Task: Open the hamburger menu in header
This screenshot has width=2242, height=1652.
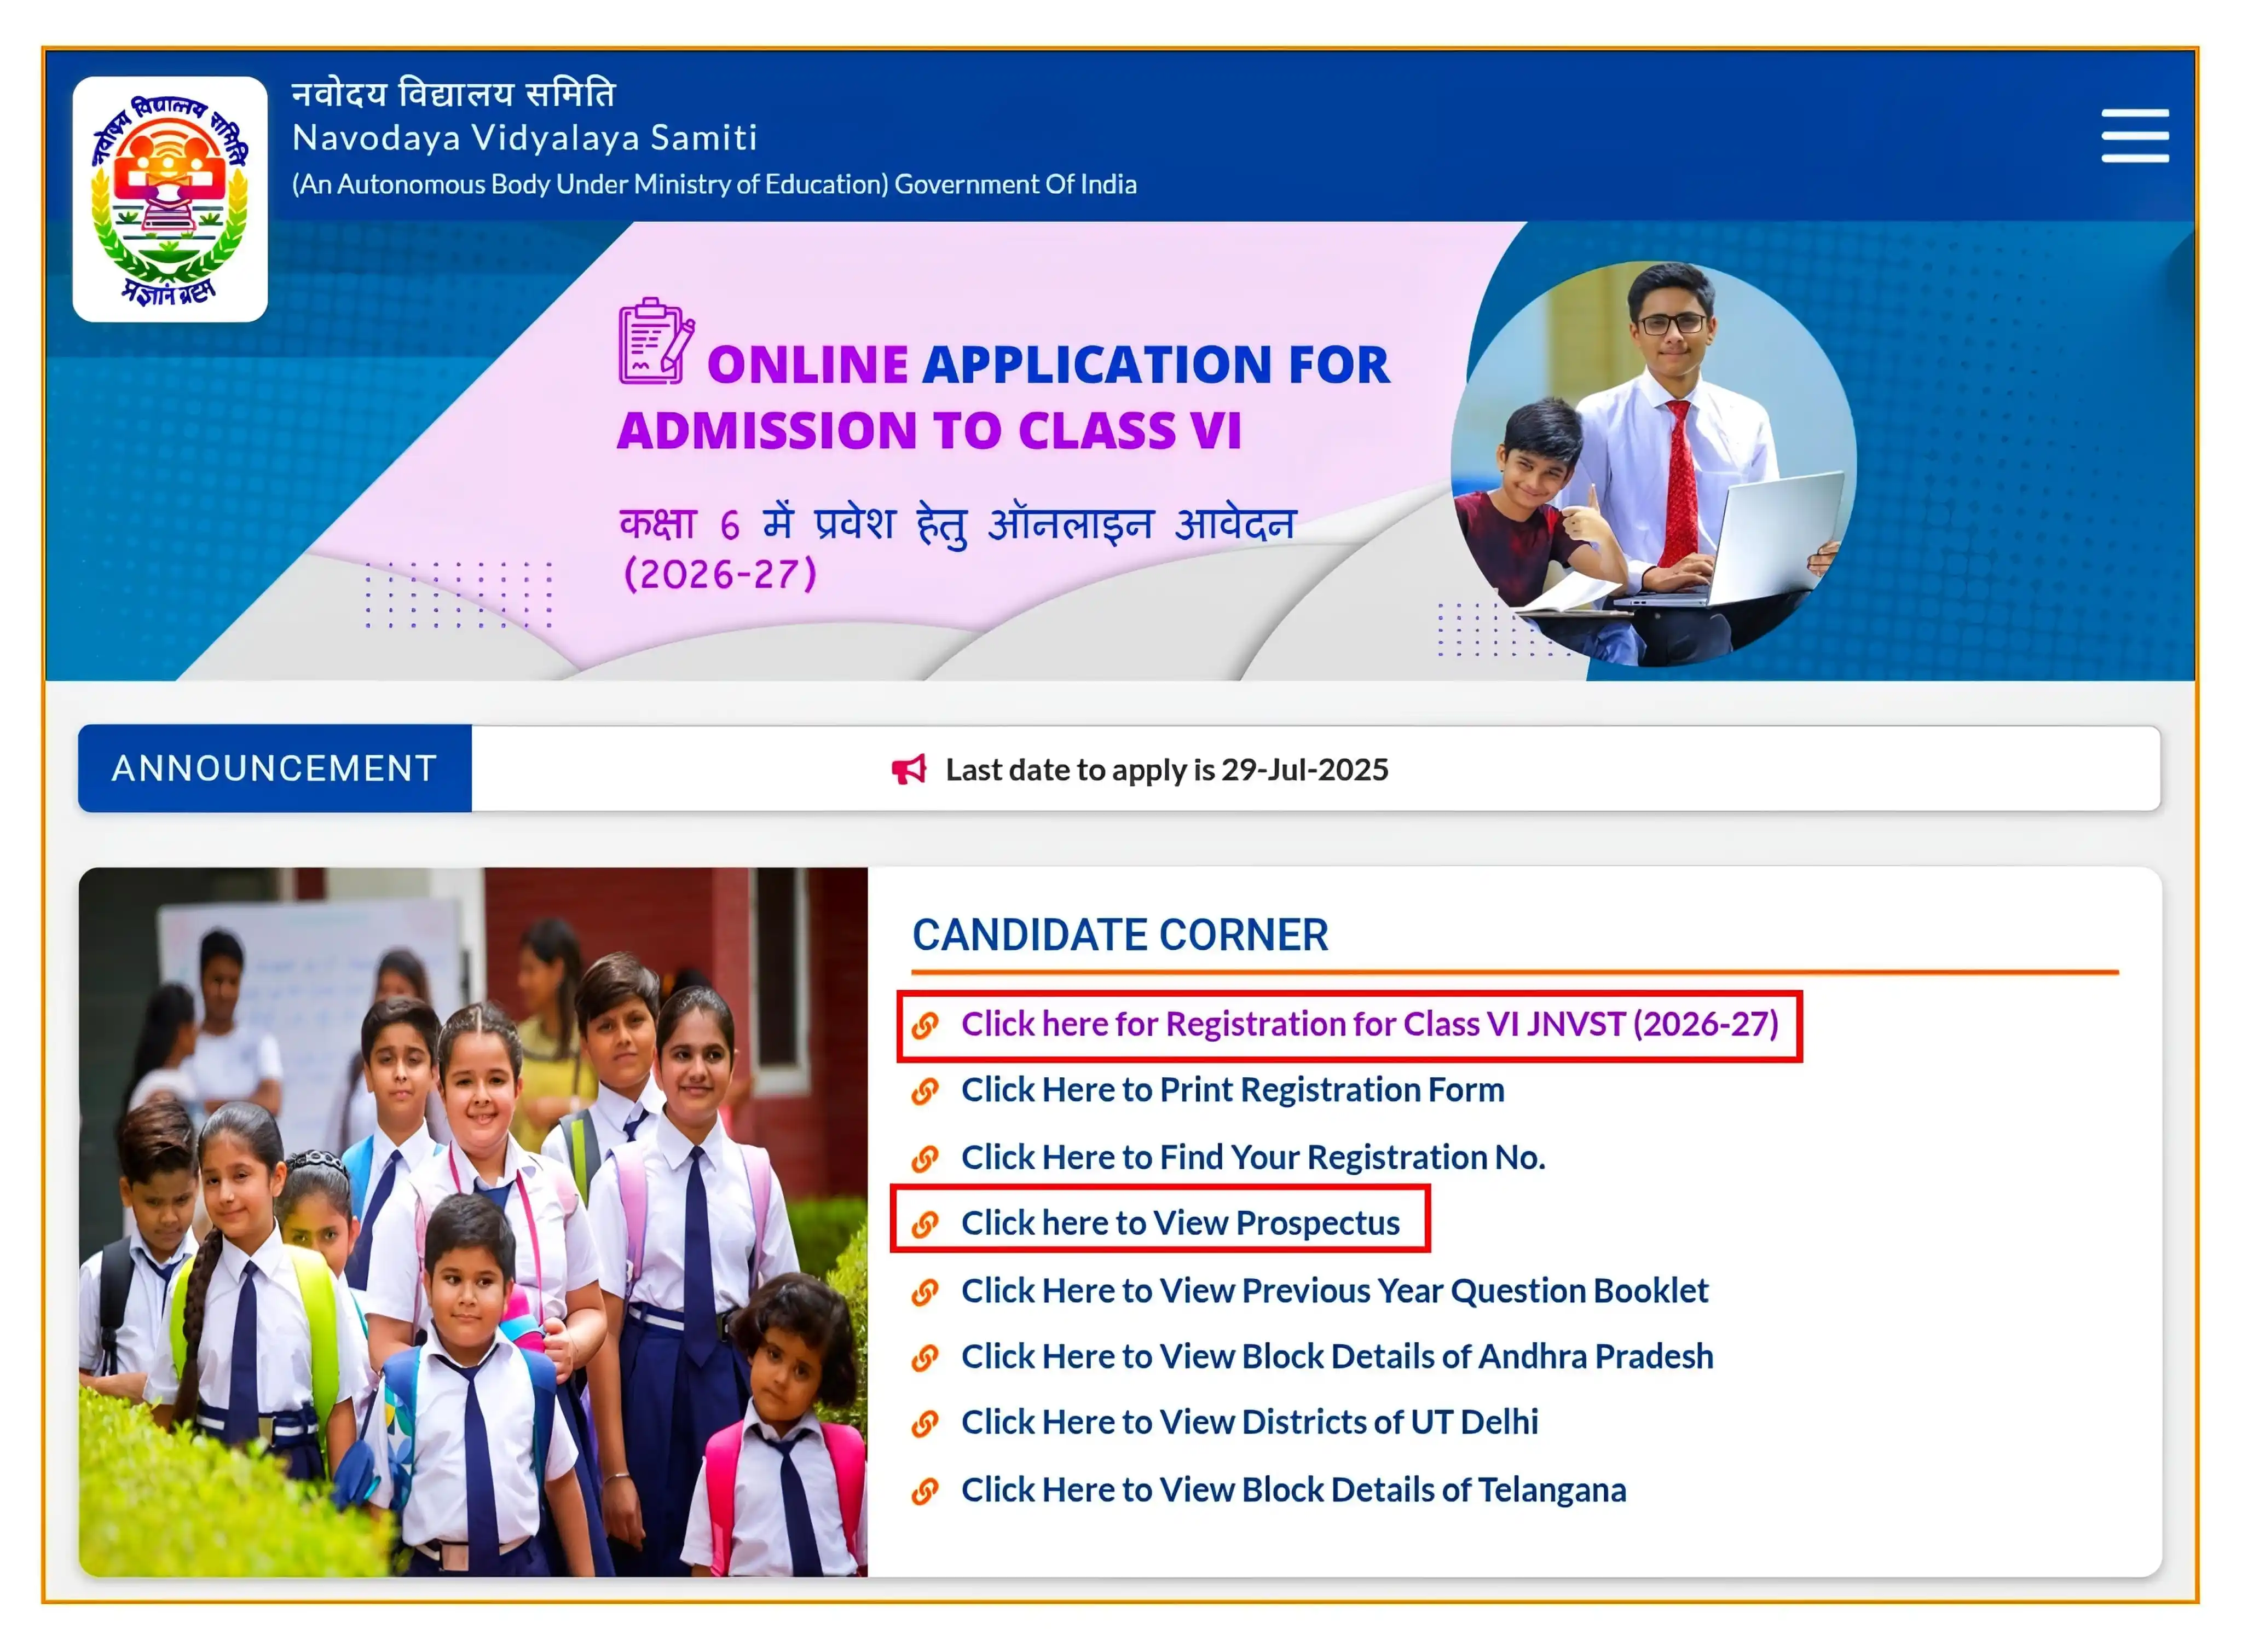Action: tap(2134, 135)
